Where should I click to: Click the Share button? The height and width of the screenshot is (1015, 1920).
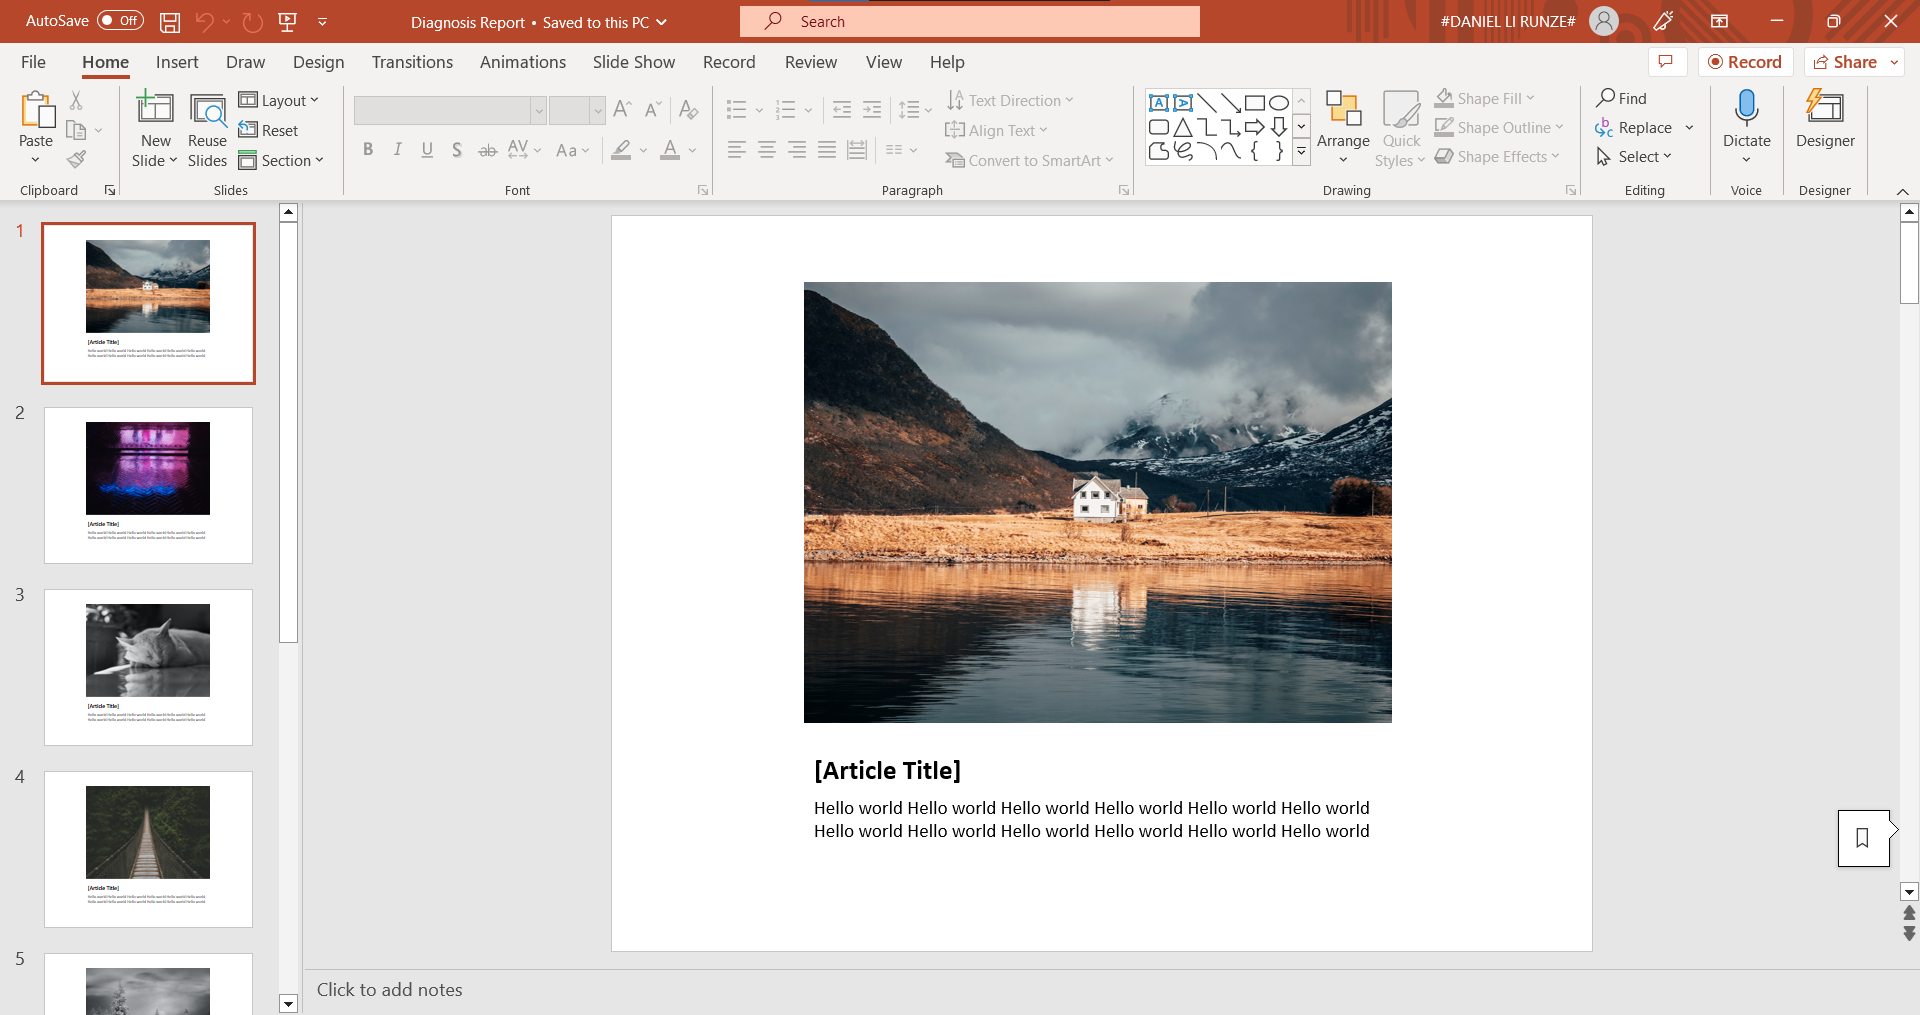(x=1846, y=62)
